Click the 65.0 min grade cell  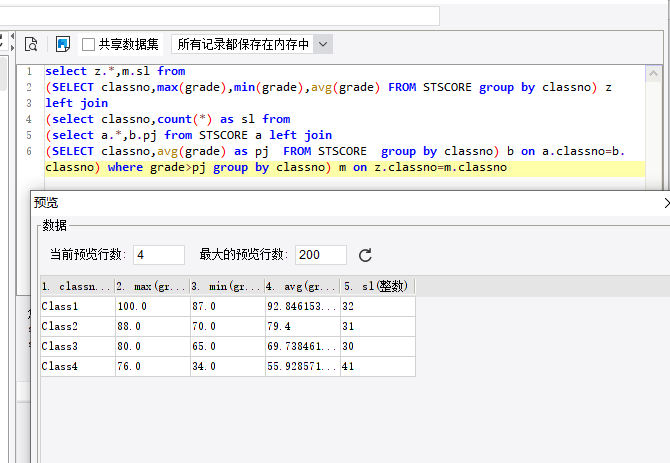pos(228,346)
